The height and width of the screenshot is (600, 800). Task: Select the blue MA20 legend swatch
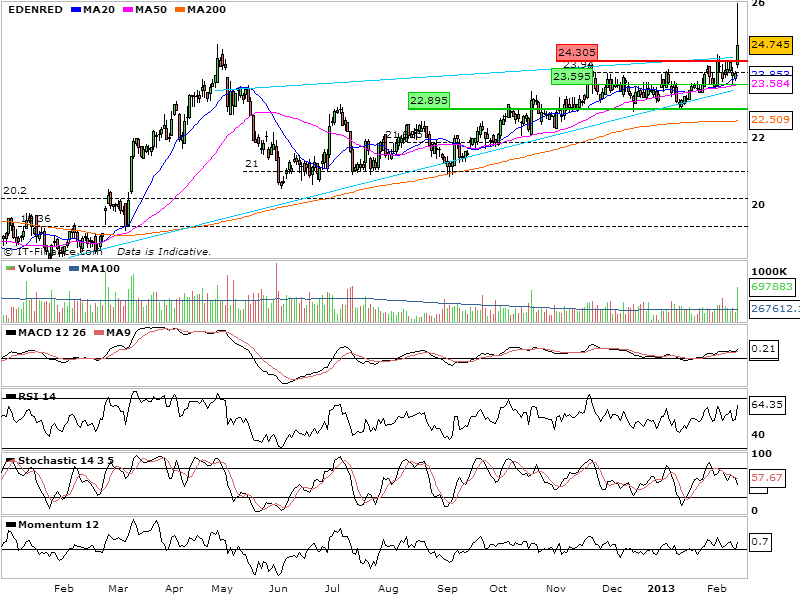click(77, 10)
